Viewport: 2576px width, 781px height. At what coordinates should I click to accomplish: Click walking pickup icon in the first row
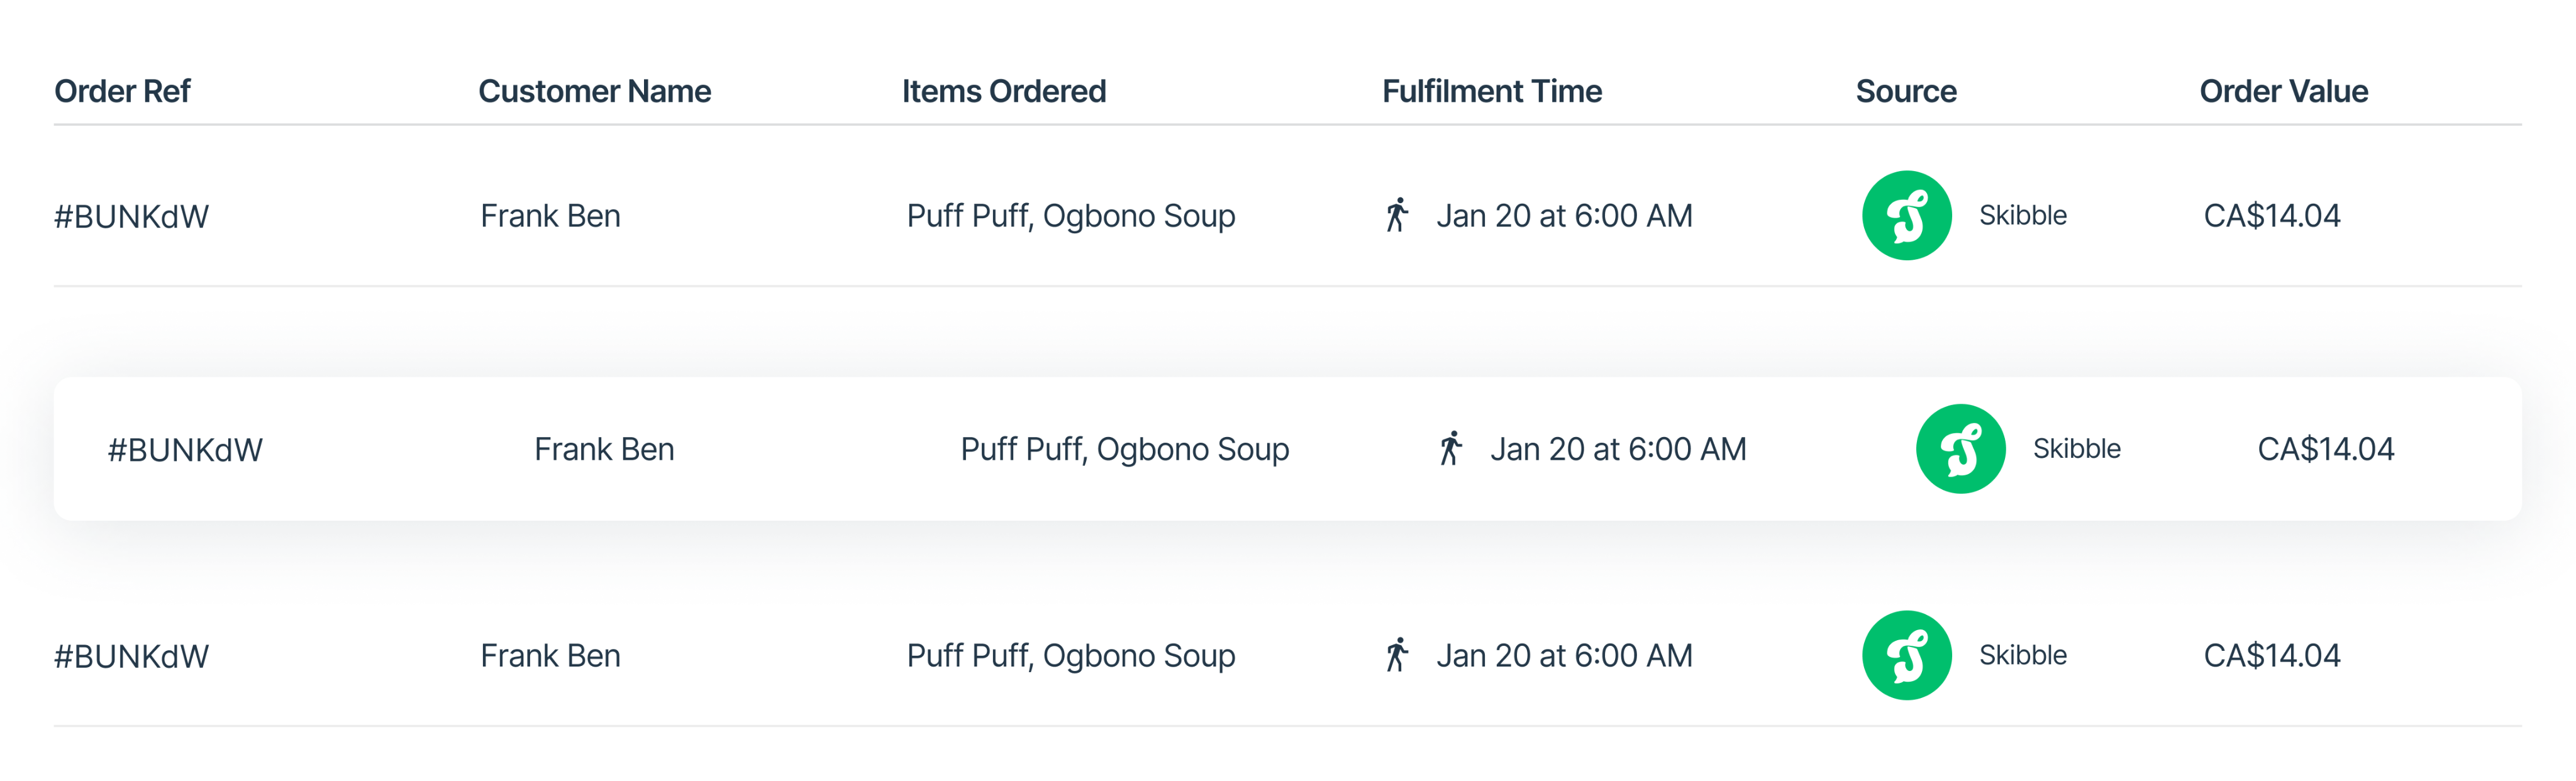1397,215
